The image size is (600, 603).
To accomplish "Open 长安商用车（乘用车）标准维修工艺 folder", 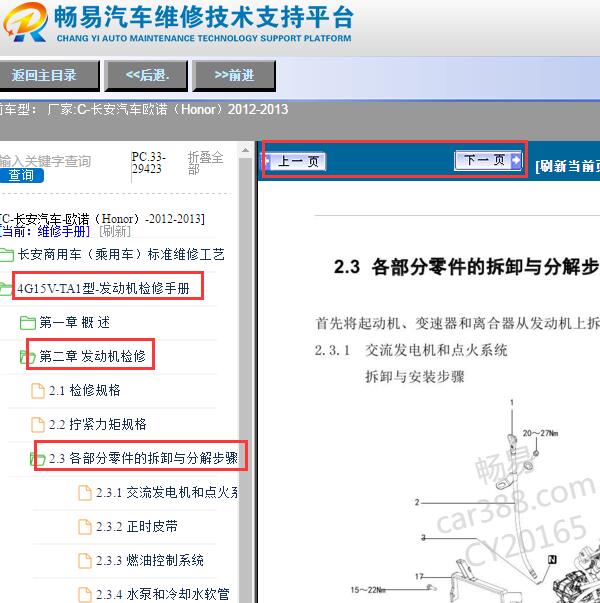I will 121,254.
